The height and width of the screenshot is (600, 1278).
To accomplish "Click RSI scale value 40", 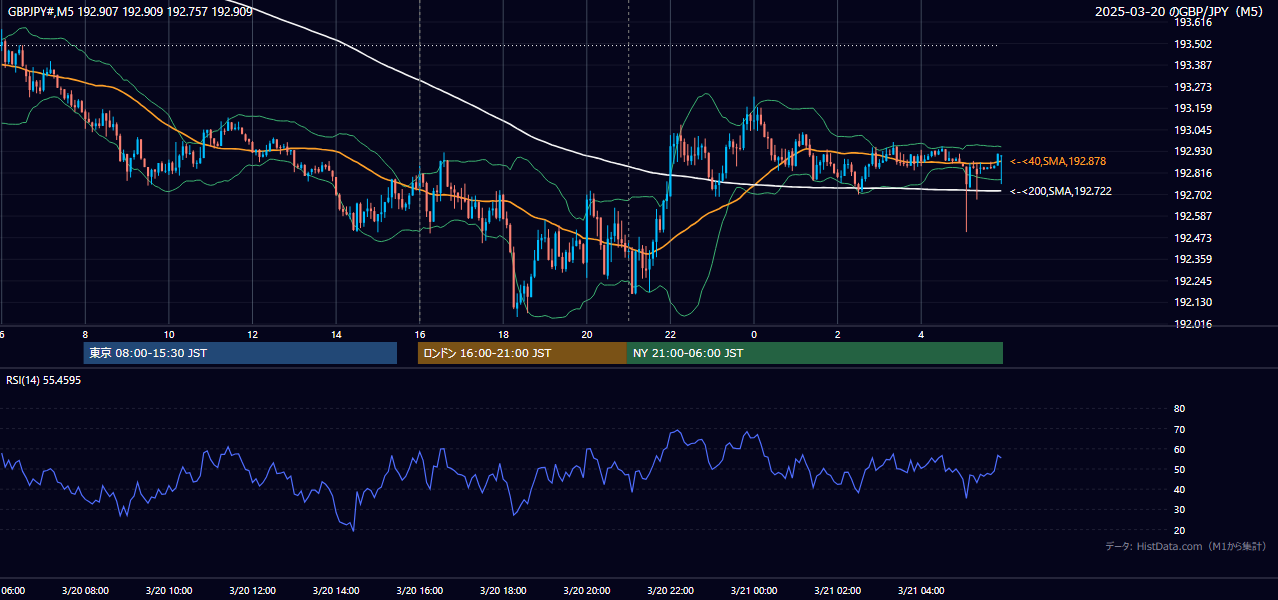I will 1179,489.
